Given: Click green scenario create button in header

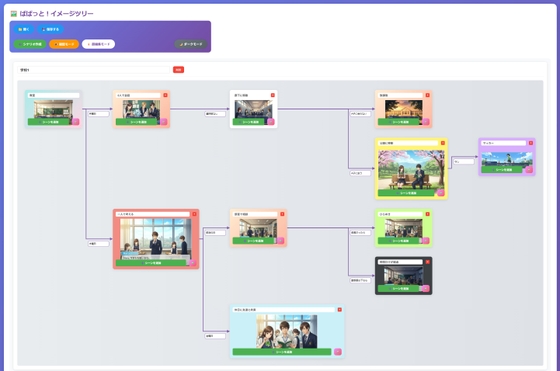Looking at the screenshot, I should [x=30, y=44].
